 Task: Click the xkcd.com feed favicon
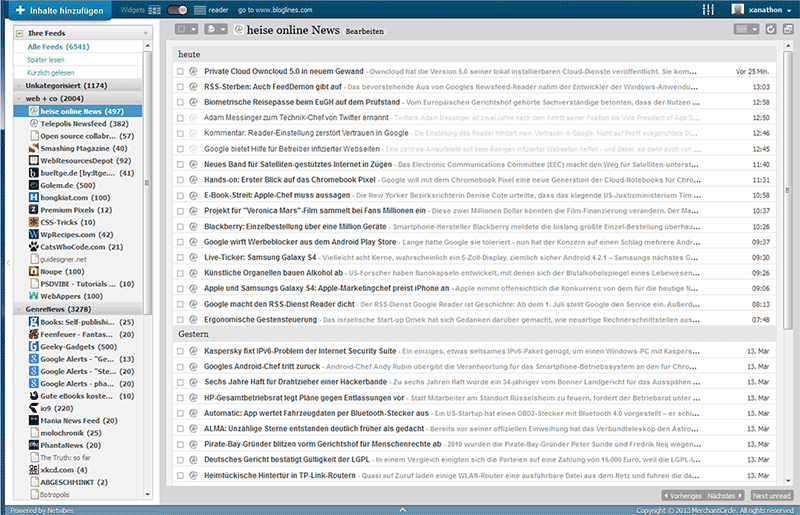point(34,470)
